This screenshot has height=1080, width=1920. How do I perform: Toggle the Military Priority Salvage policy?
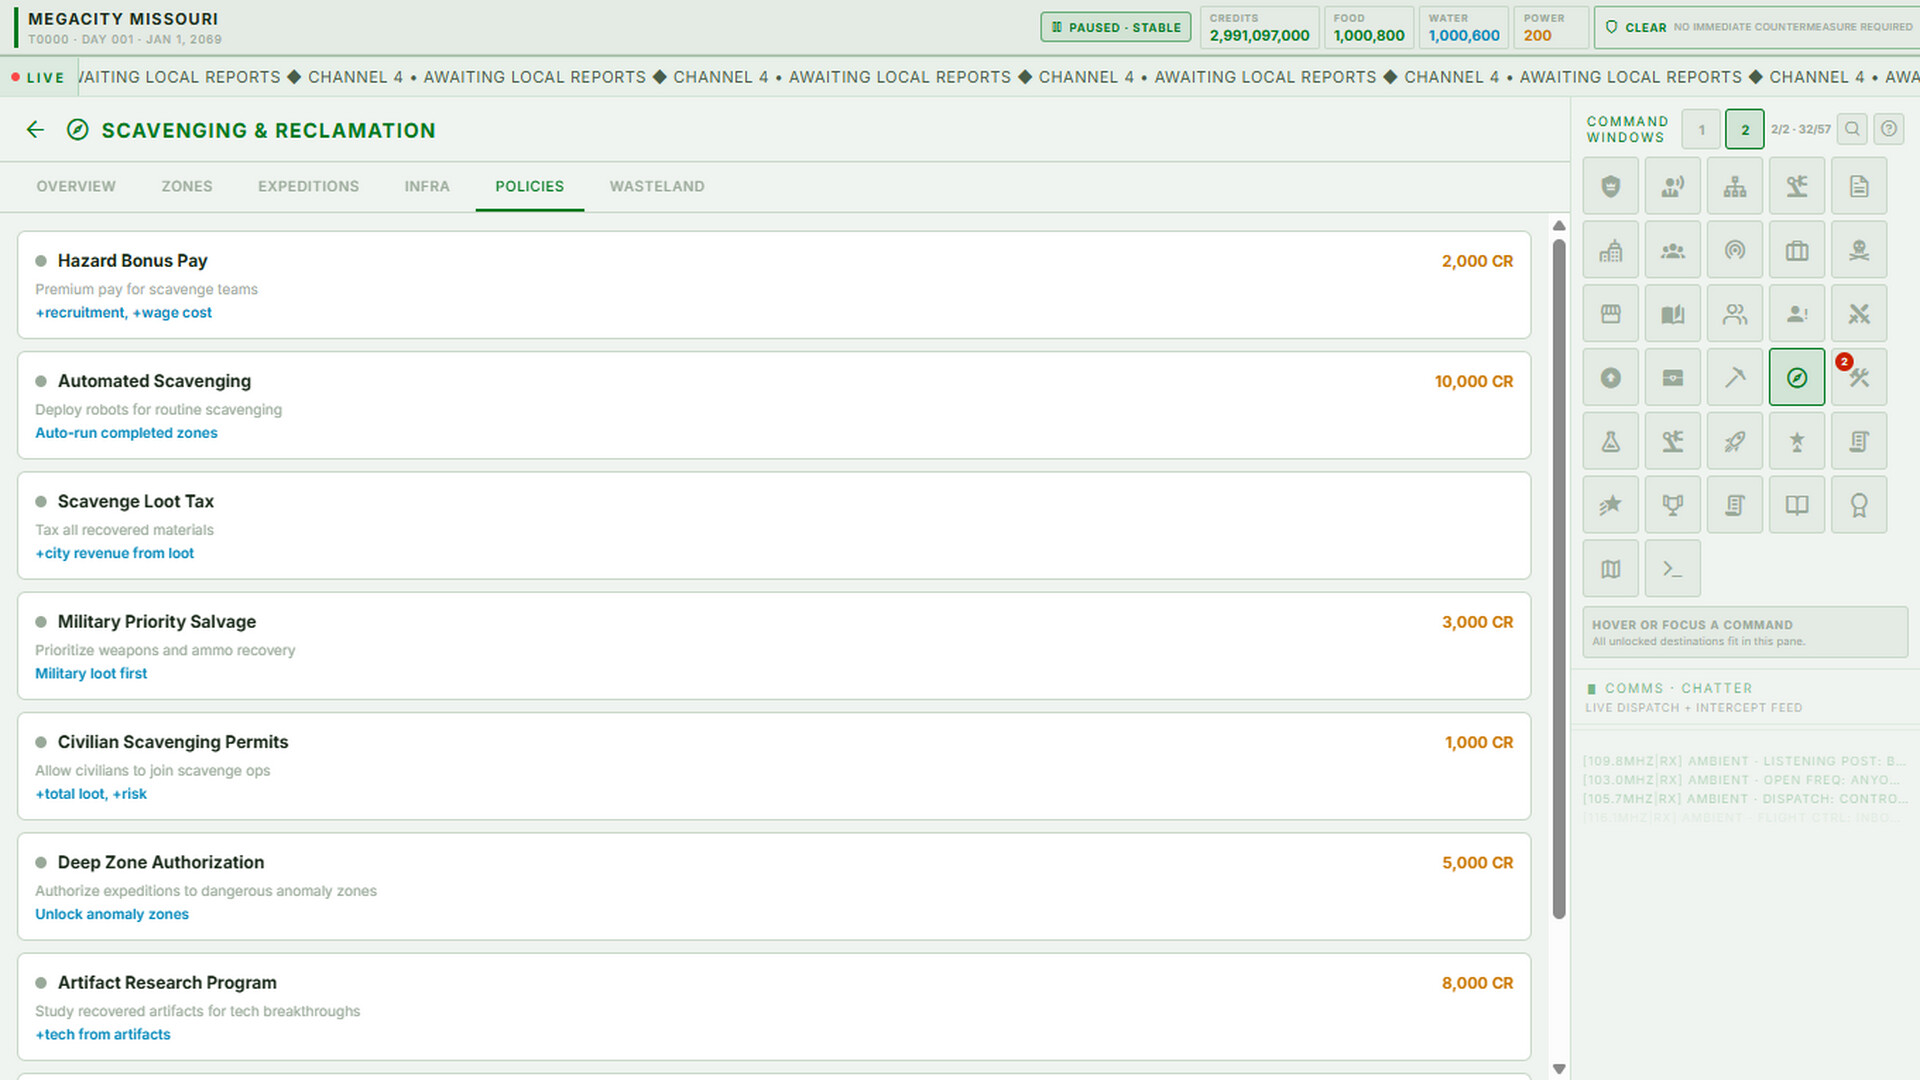coord(774,646)
